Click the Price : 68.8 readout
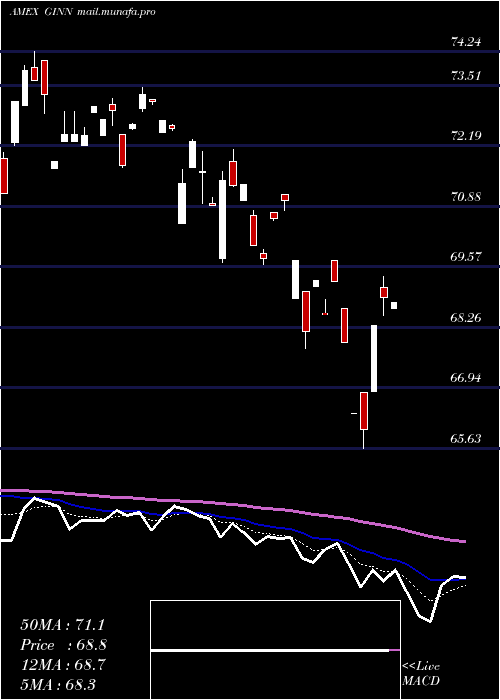 pos(63,645)
